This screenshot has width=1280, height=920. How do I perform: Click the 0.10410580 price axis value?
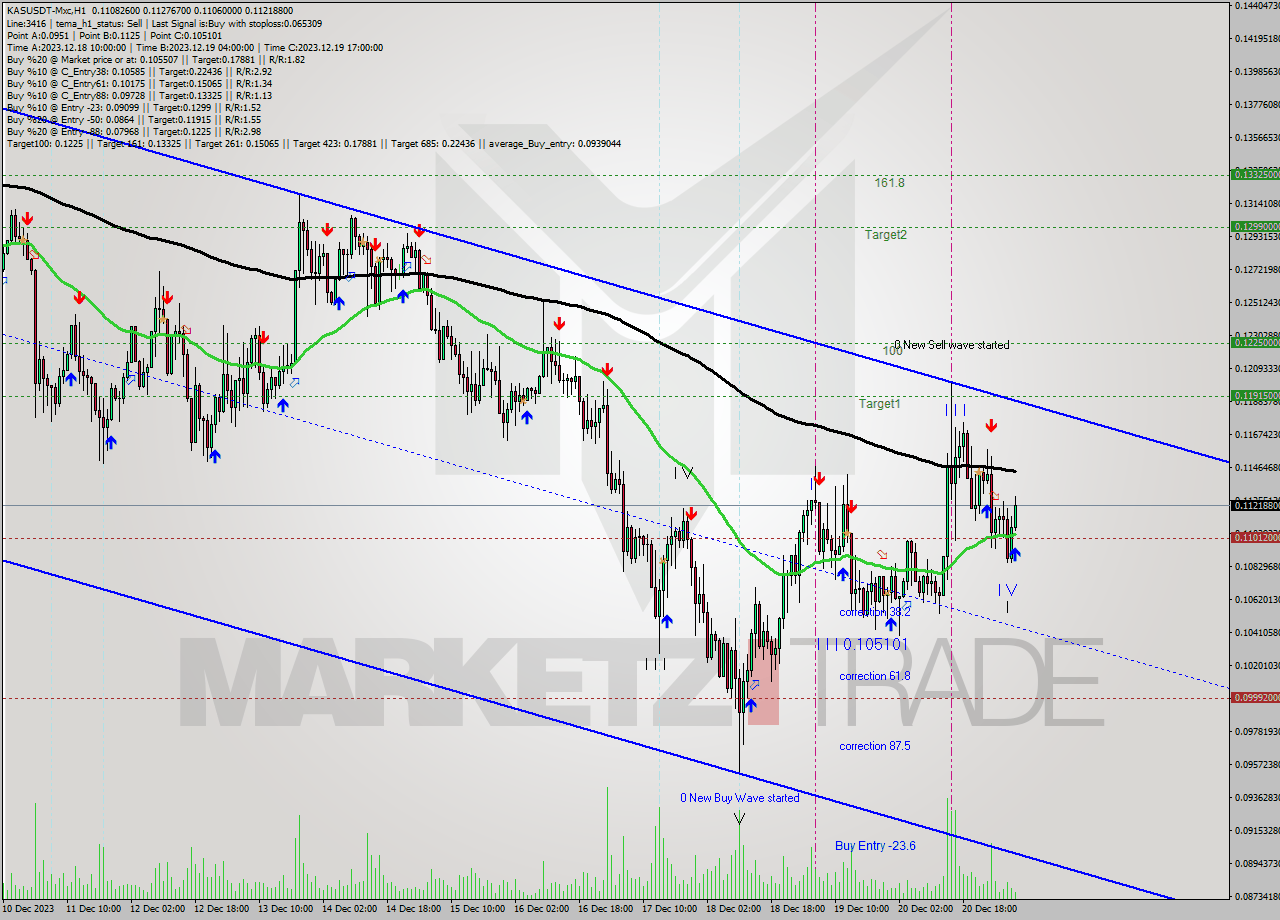coord(1256,633)
